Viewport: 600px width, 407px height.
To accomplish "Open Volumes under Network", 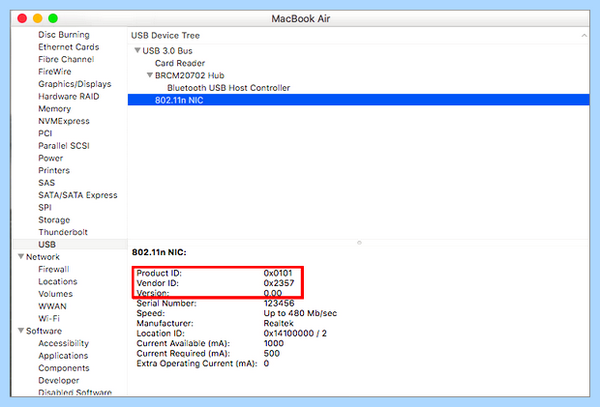I will [x=55, y=294].
